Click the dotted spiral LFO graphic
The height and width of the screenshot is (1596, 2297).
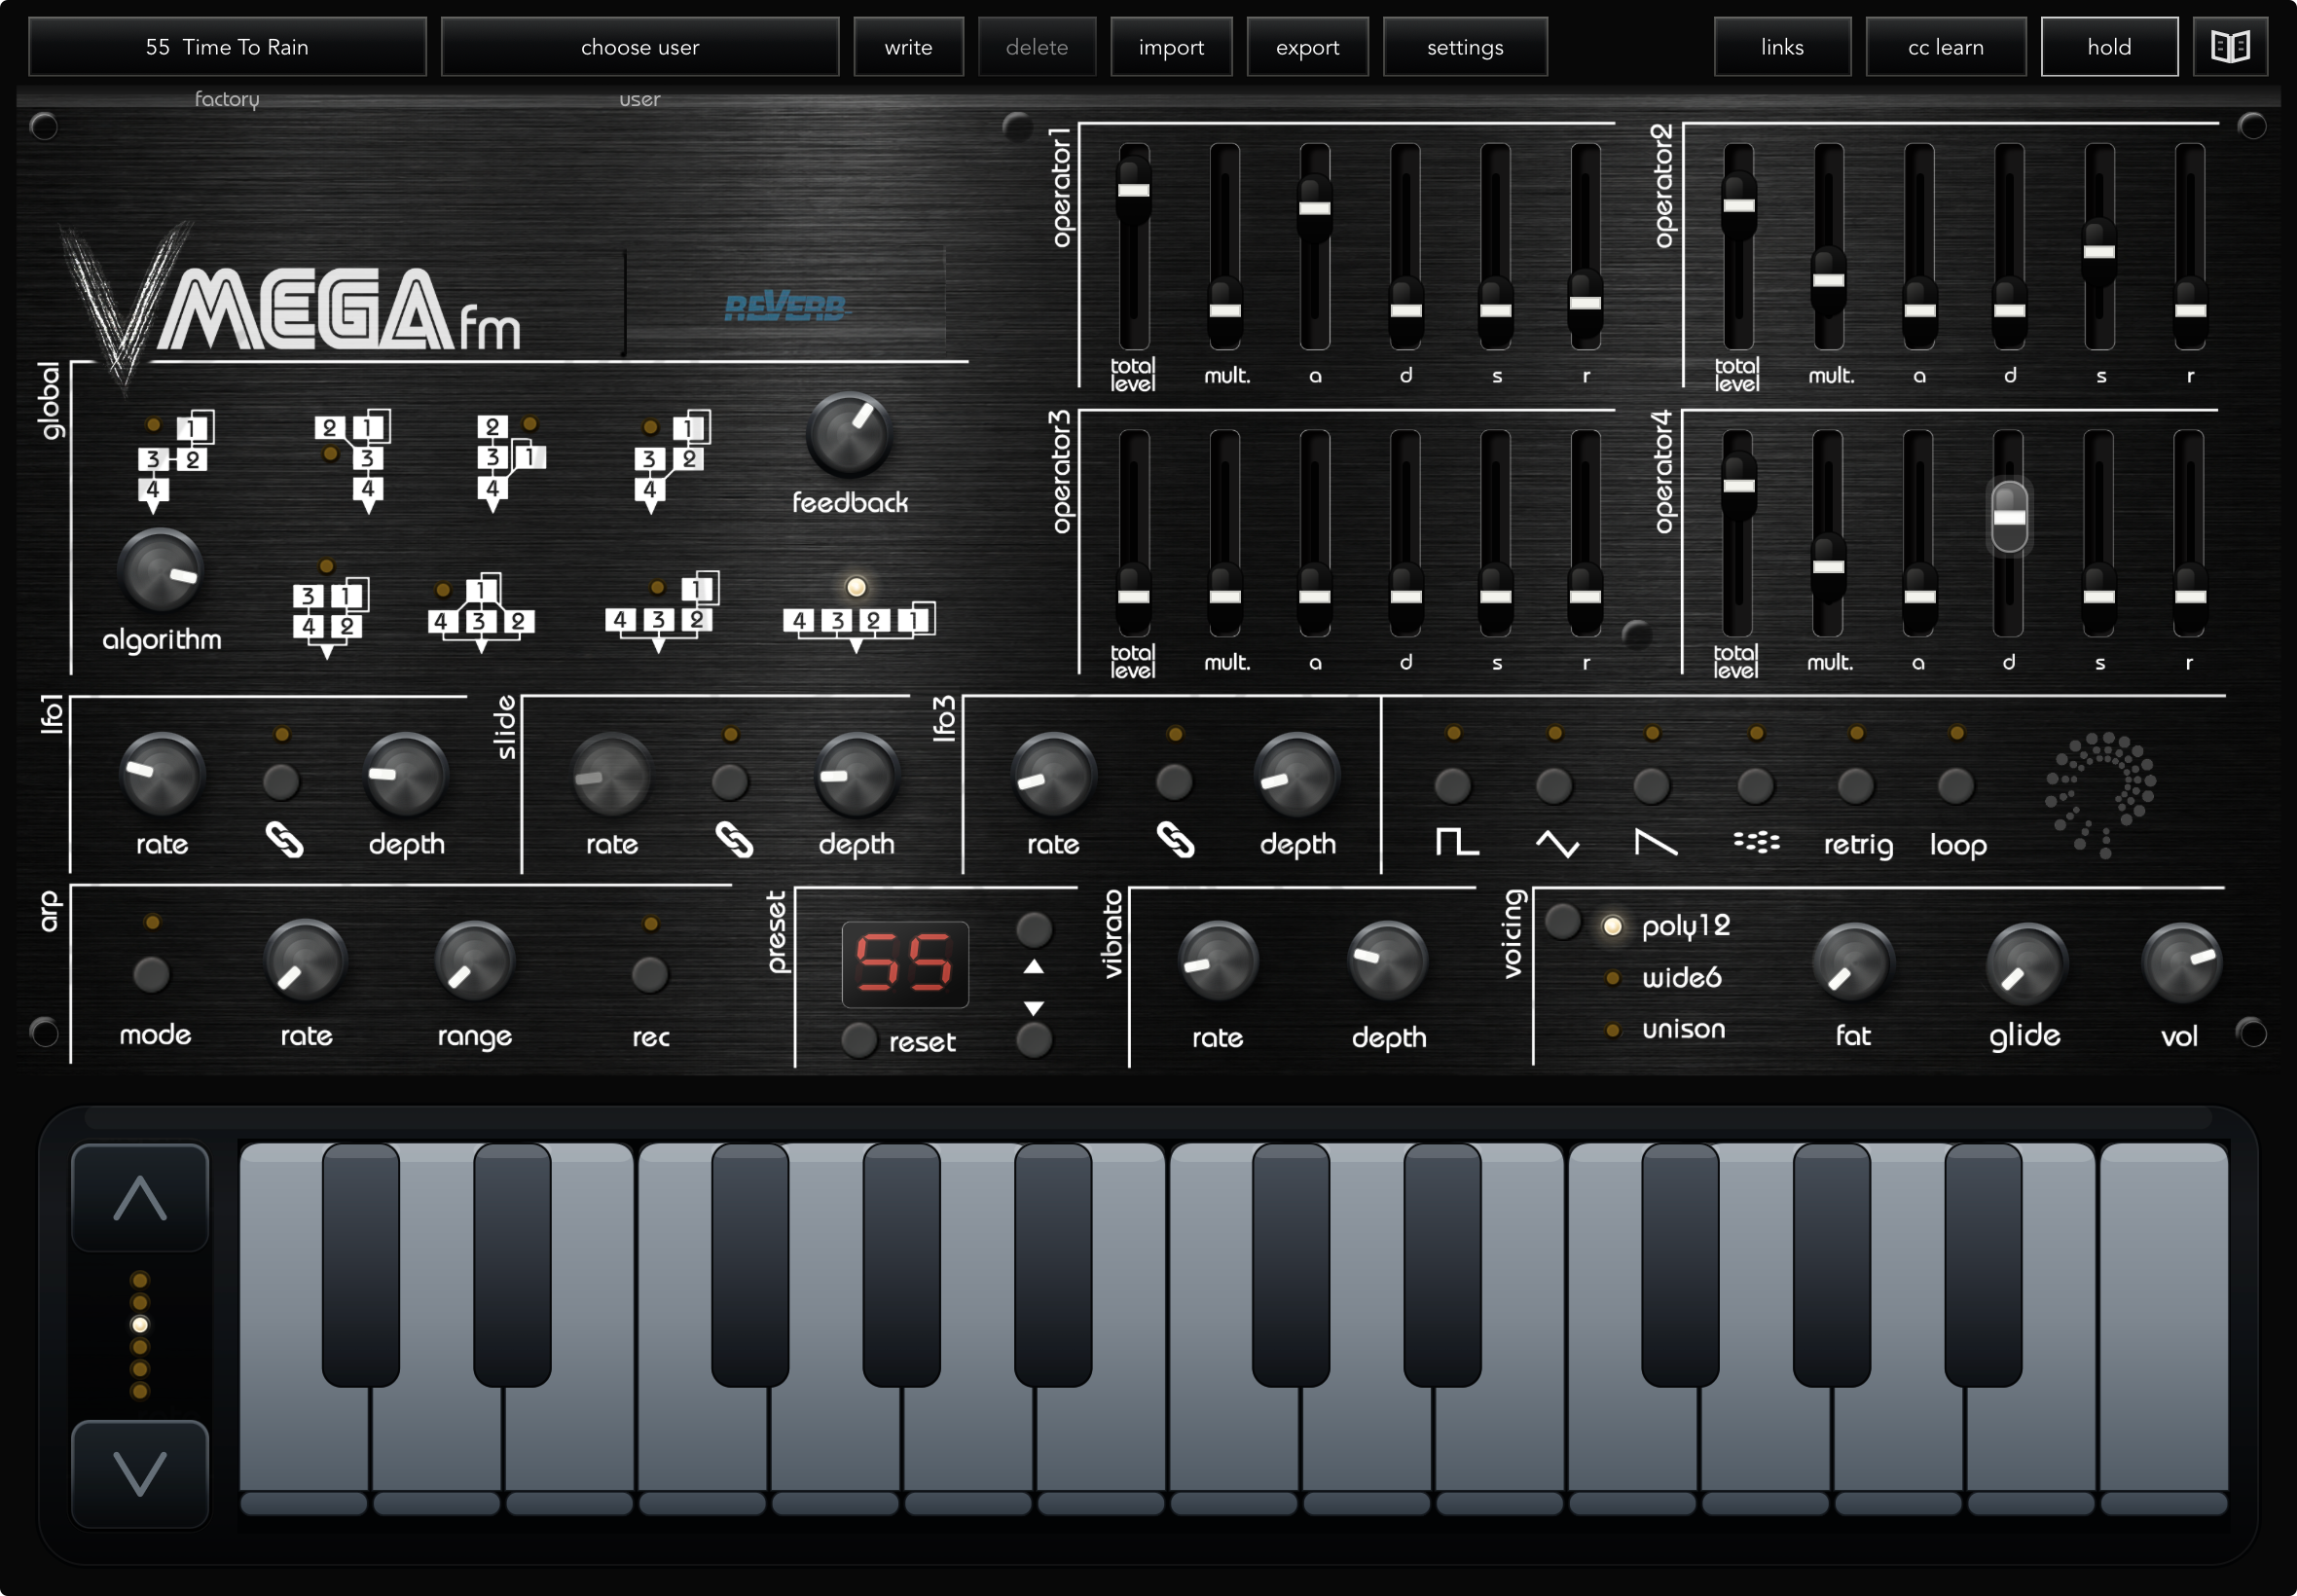click(x=2099, y=794)
